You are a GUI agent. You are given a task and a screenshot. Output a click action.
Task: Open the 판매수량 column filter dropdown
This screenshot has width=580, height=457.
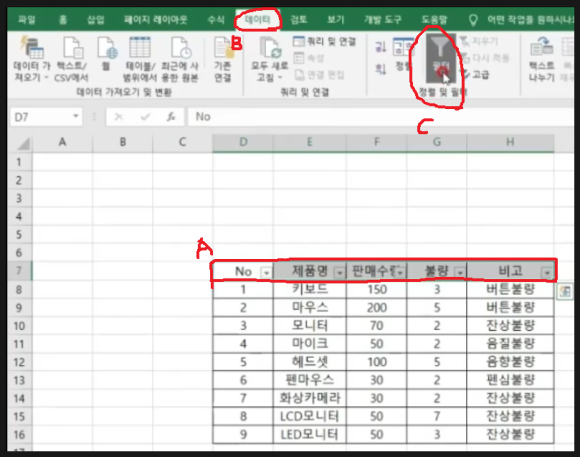coord(400,273)
